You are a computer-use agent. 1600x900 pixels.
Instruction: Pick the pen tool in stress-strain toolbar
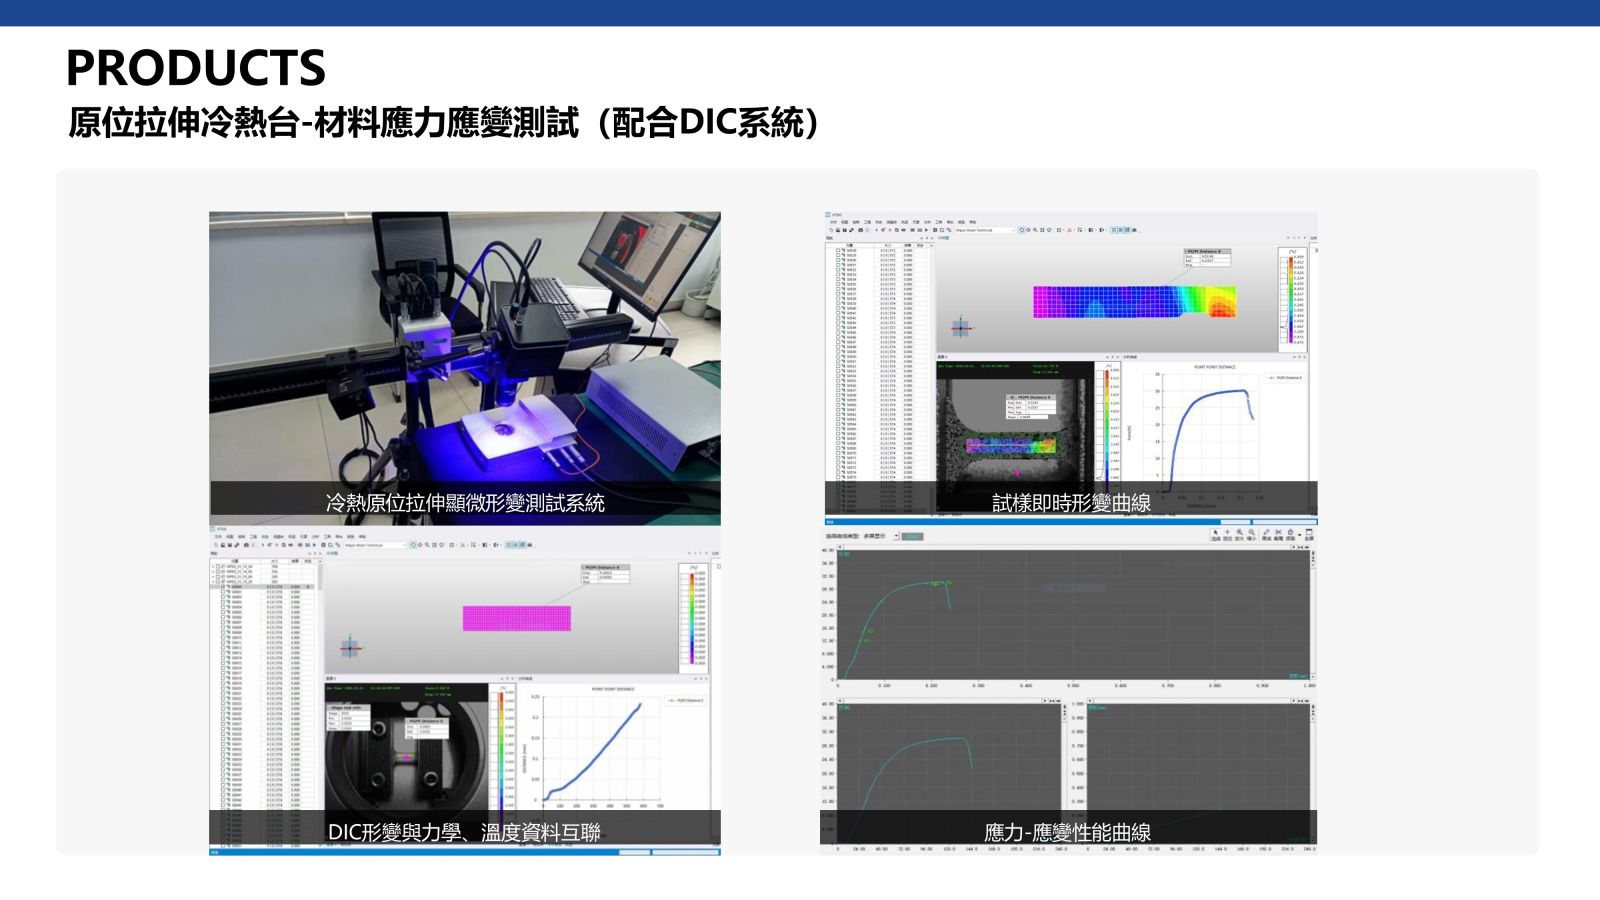tap(1266, 533)
